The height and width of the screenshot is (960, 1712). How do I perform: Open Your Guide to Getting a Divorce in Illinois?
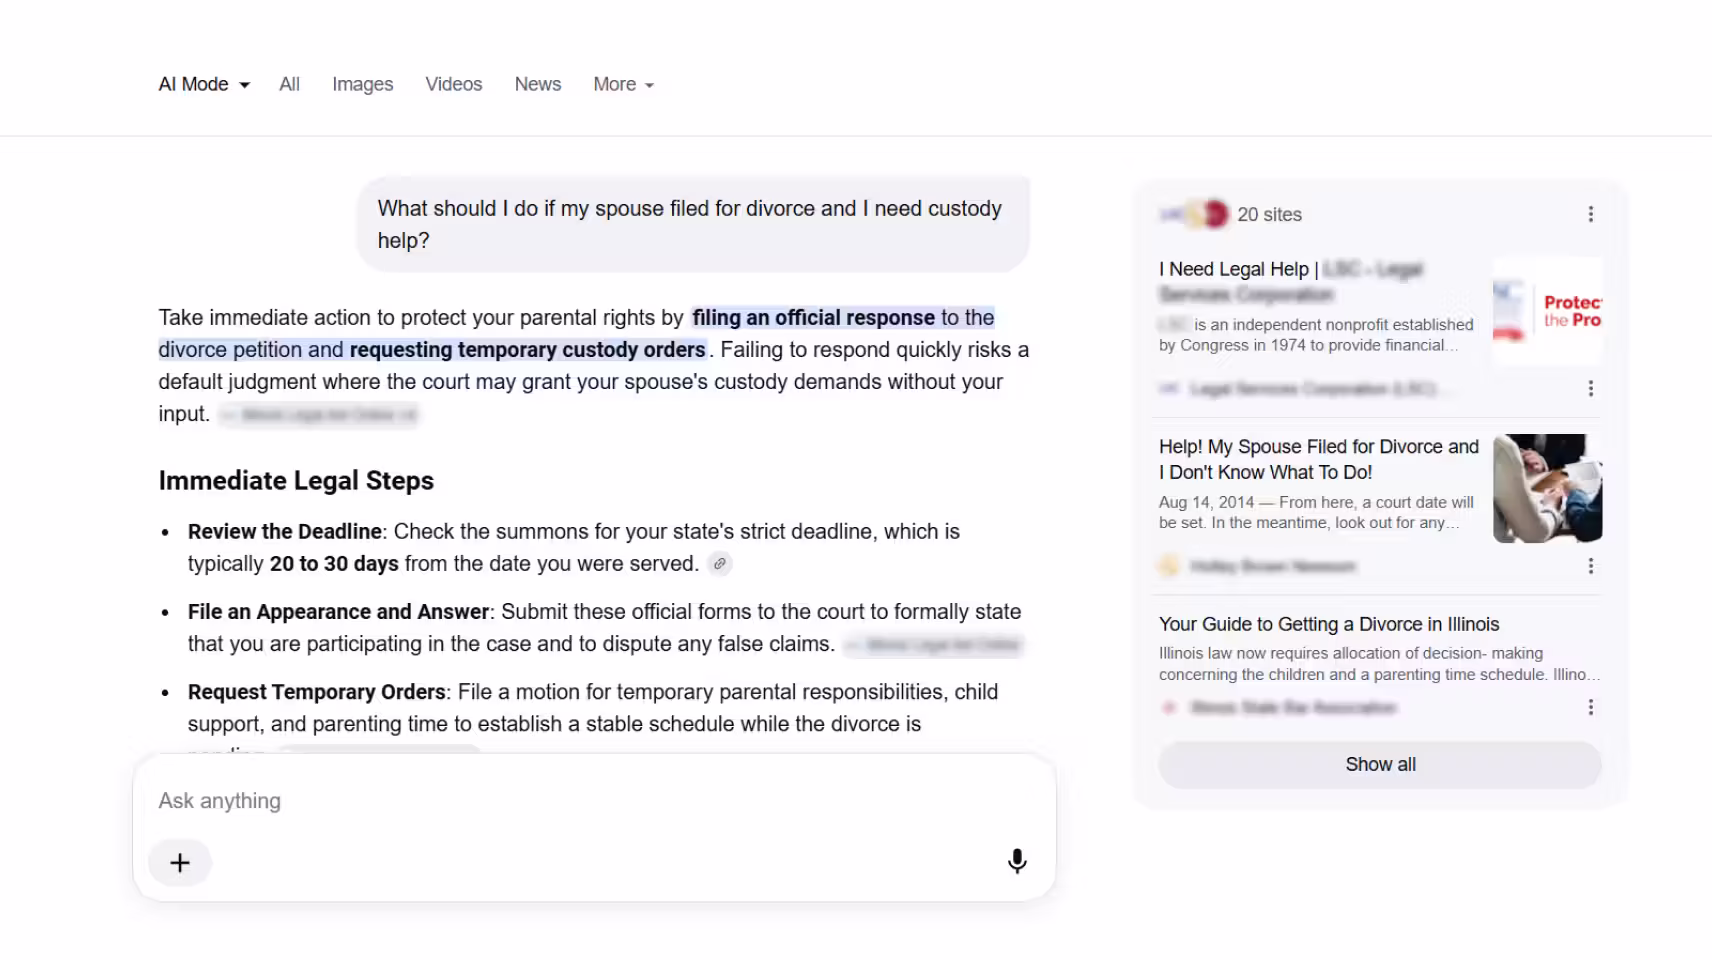[x=1329, y=624]
